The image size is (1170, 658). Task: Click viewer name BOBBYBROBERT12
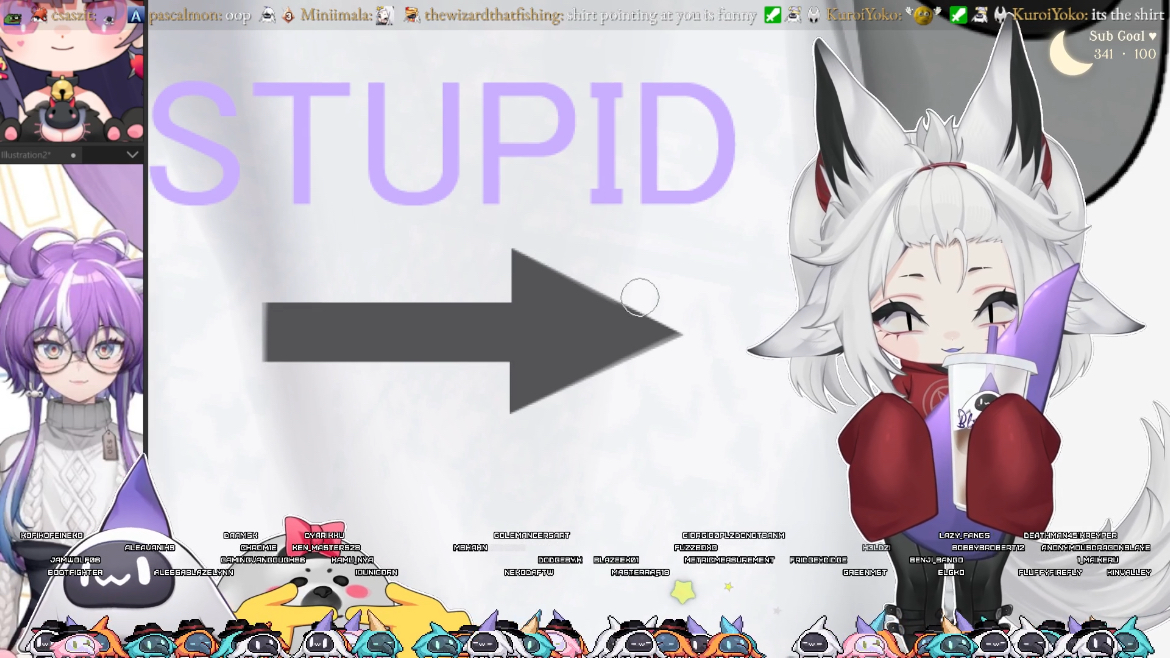988,548
